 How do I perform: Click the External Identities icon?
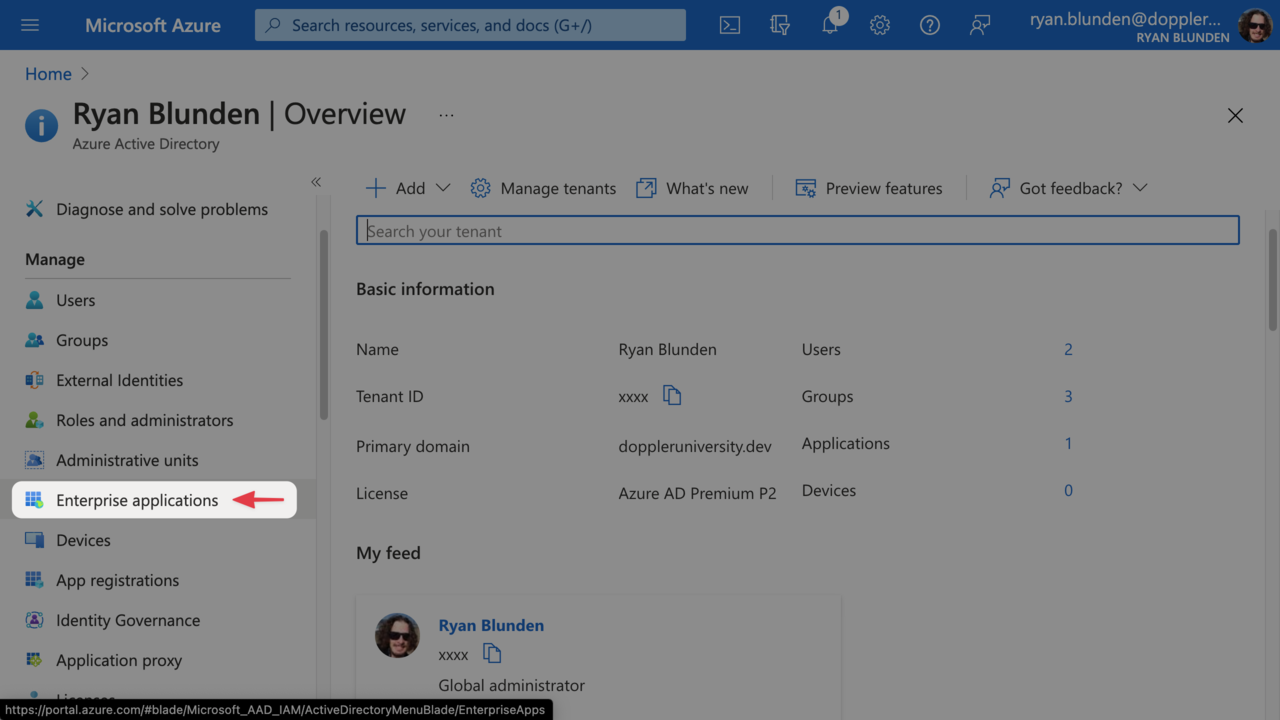pyautogui.click(x=34, y=380)
